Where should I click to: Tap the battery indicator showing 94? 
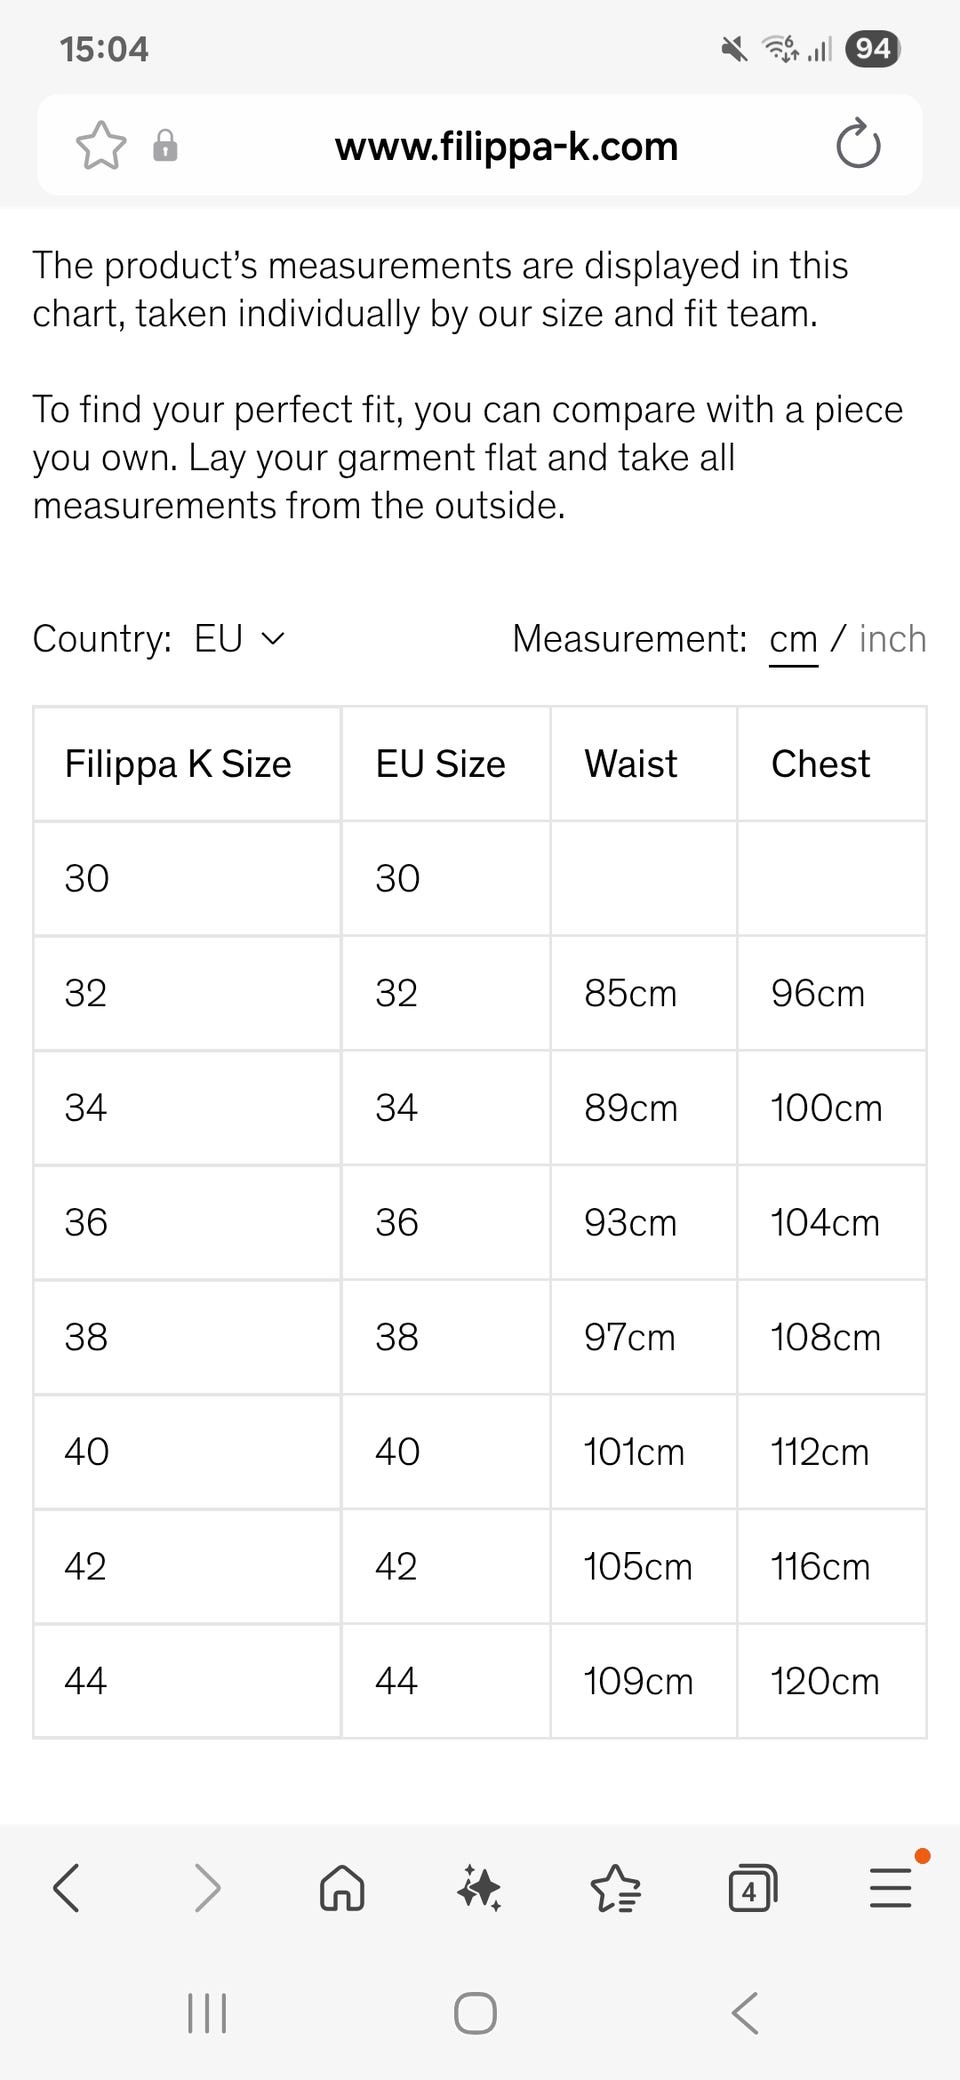point(873,49)
